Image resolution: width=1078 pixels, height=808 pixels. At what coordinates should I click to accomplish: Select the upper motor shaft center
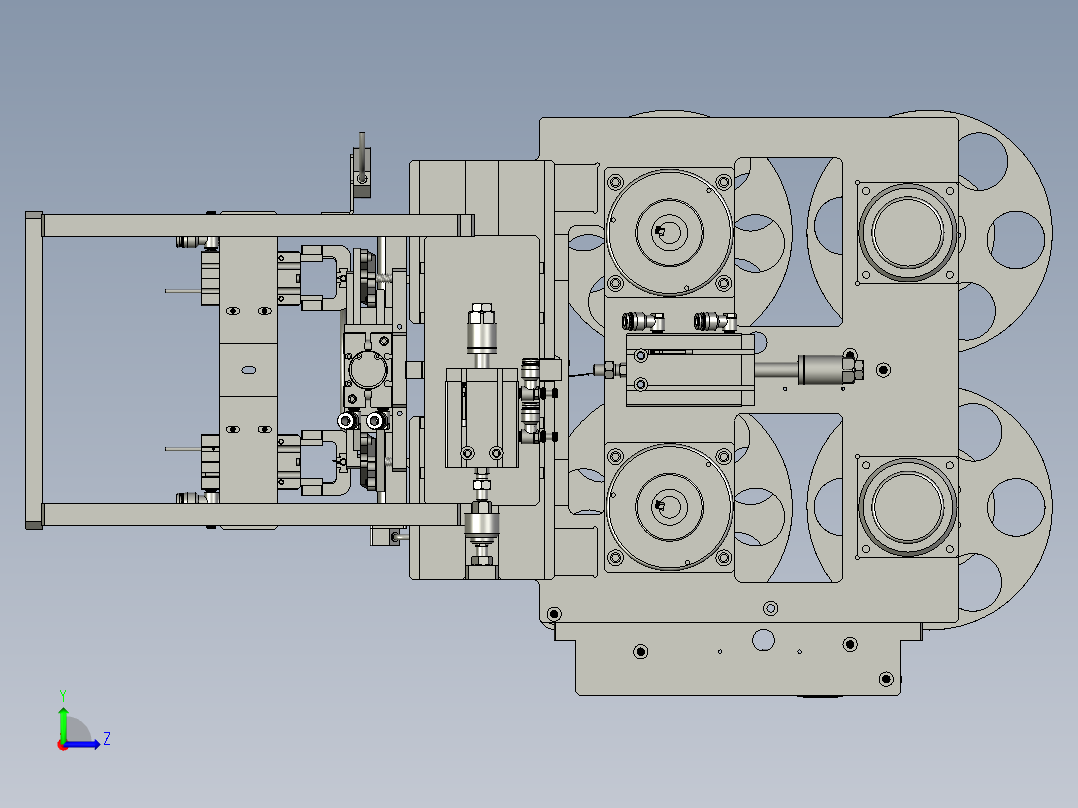point(668,230)
